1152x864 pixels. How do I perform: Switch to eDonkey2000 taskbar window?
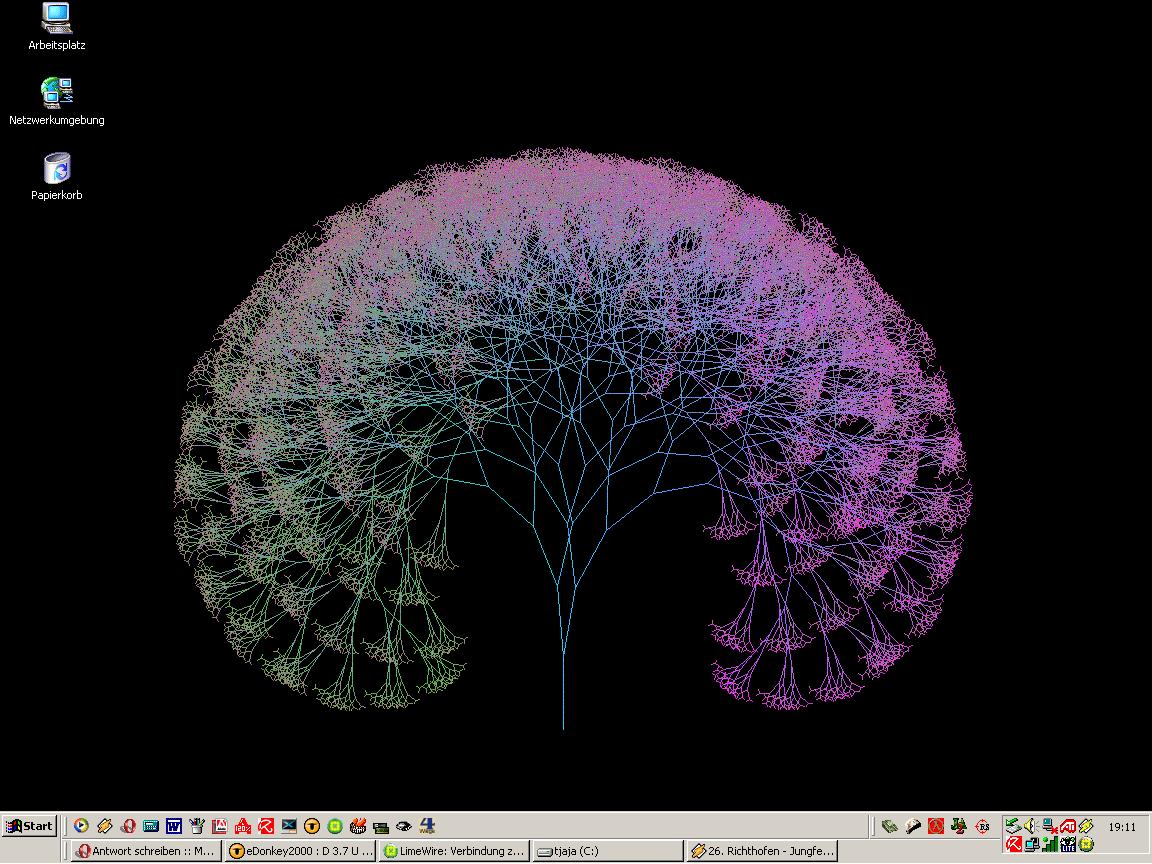(300, 851)
